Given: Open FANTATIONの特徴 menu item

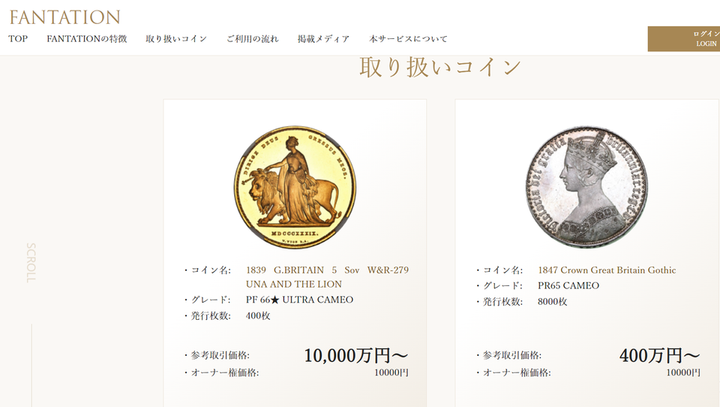Looking at the screenshot, I should pyautogui.click(x=87, y=39).
